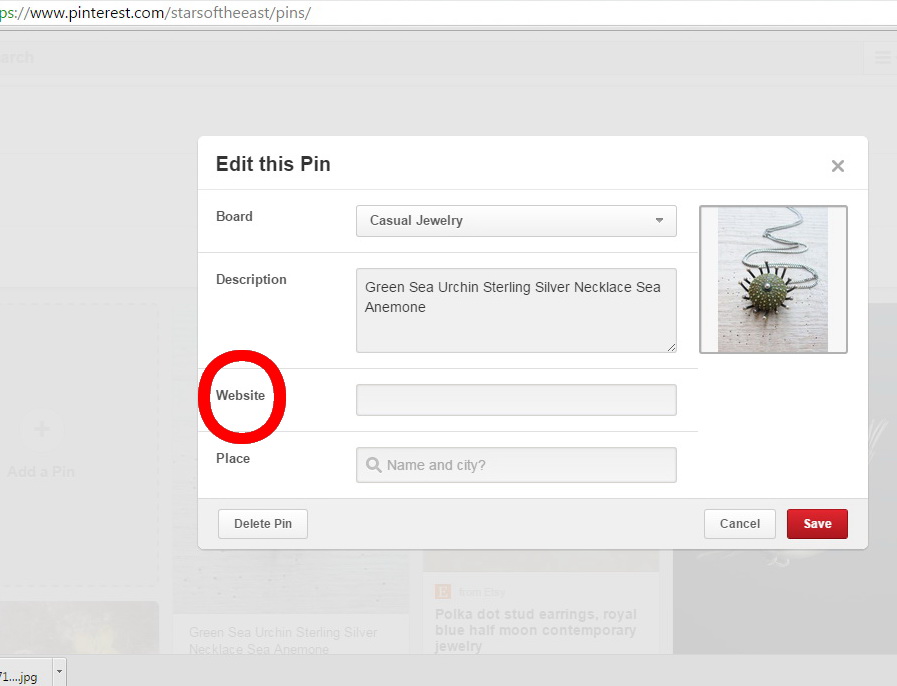Click the magnifying glass in the Place field
The image size is (897, 686).
click(x=372, y=464)
